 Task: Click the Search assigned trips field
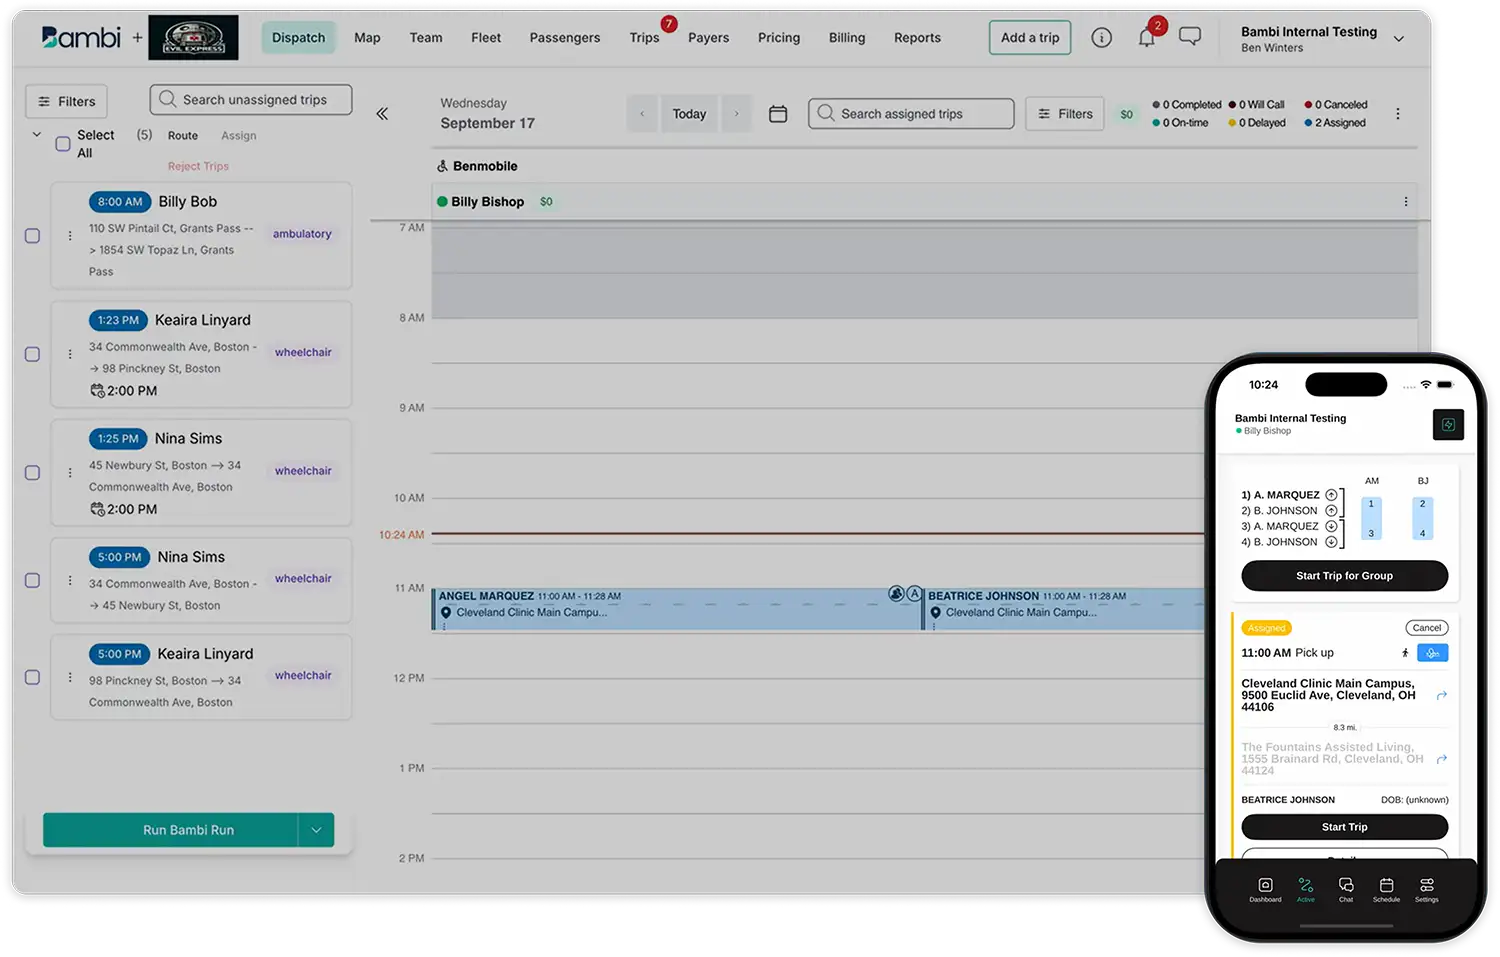click(x=911, y=114)
